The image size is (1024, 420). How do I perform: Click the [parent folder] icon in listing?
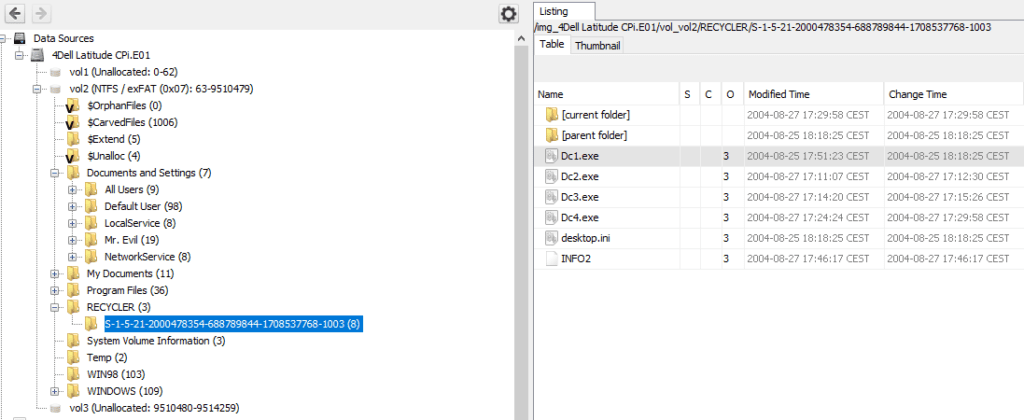[x=552, y=135]
